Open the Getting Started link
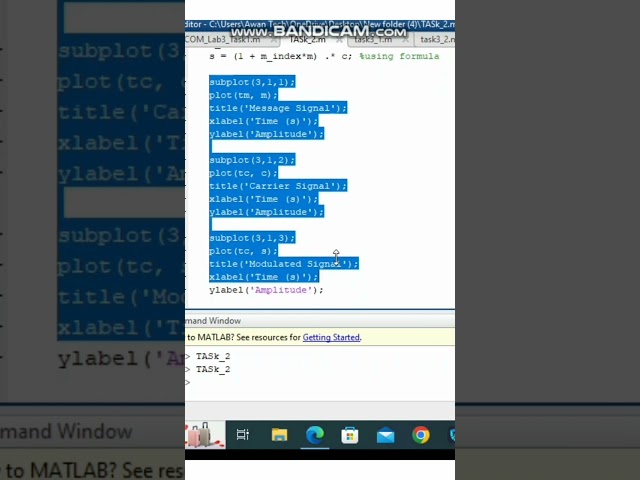The height and width of the screenshot is (480, 640). point(331,337)
